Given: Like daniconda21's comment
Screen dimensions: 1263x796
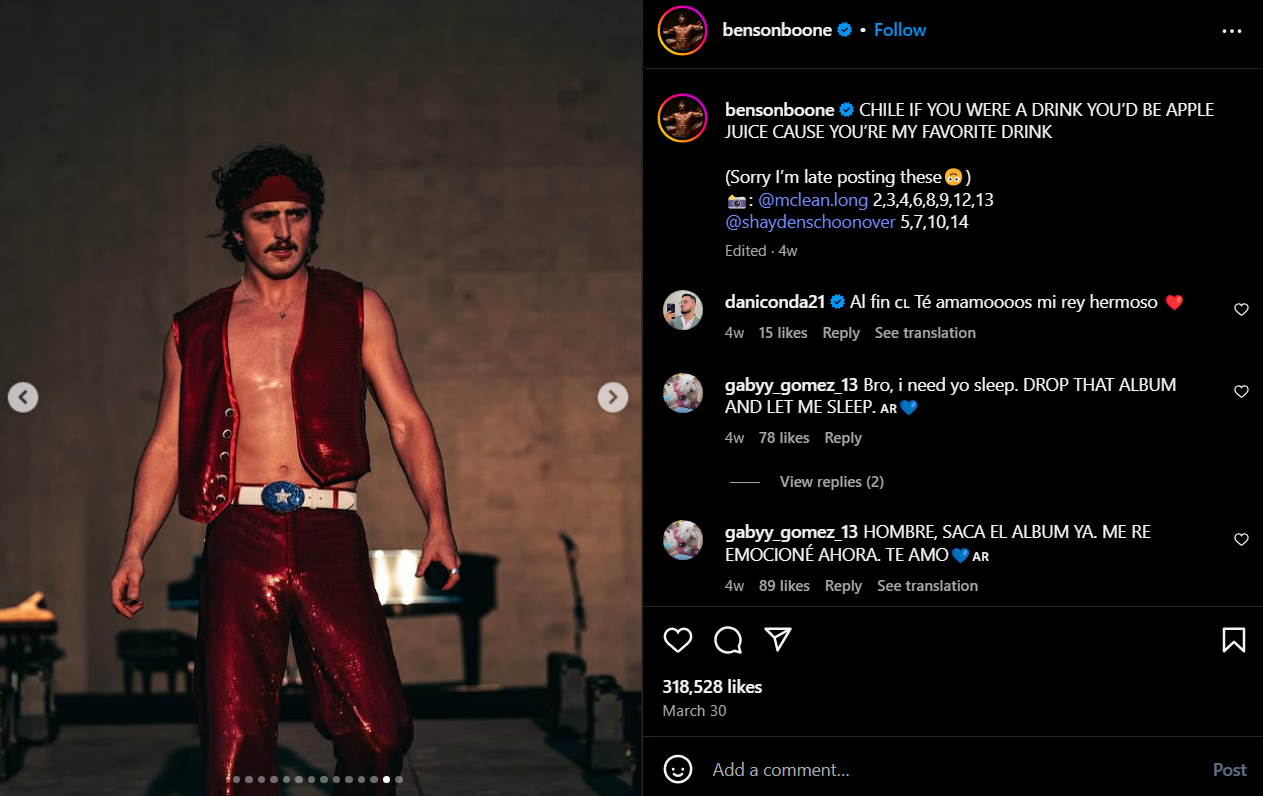Looking at the screenshot, I should click(1241, 310).
